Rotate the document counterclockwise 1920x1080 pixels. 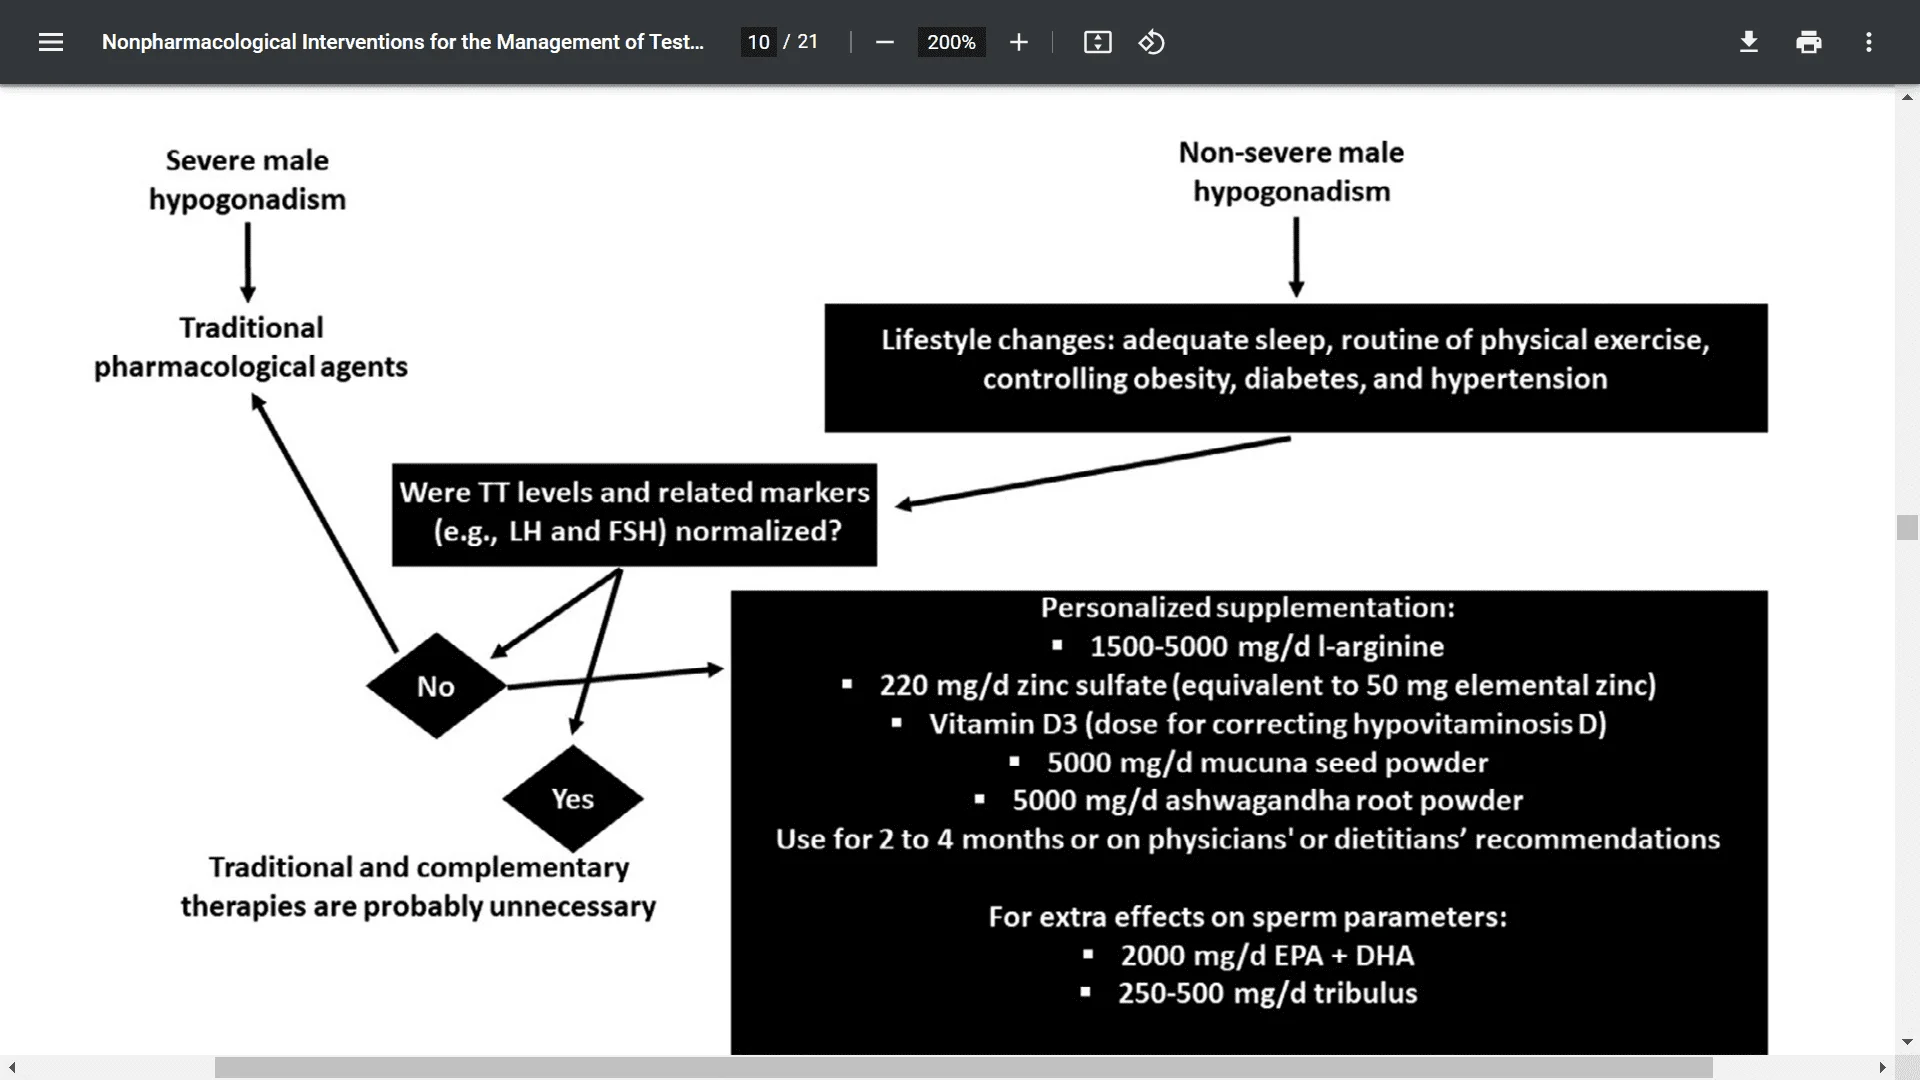(1151, 42)
